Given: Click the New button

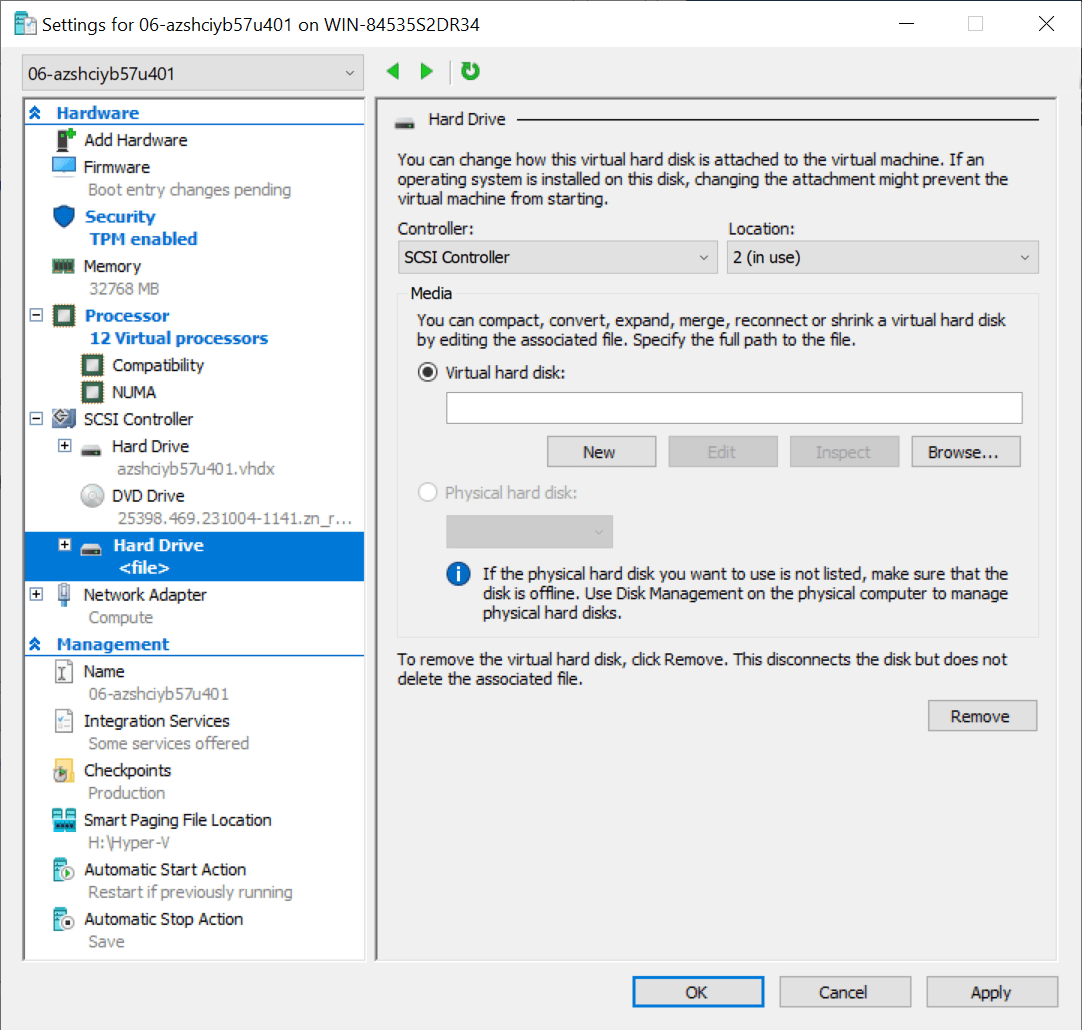Looking at the screenshot, I should [602, 452].
